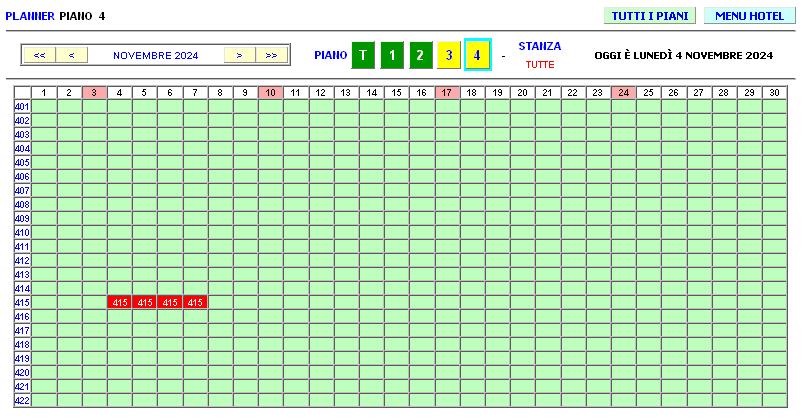Viewport: 801px width, 419px height.
Task: Click day 4 column header
Action: pos(120,92)
